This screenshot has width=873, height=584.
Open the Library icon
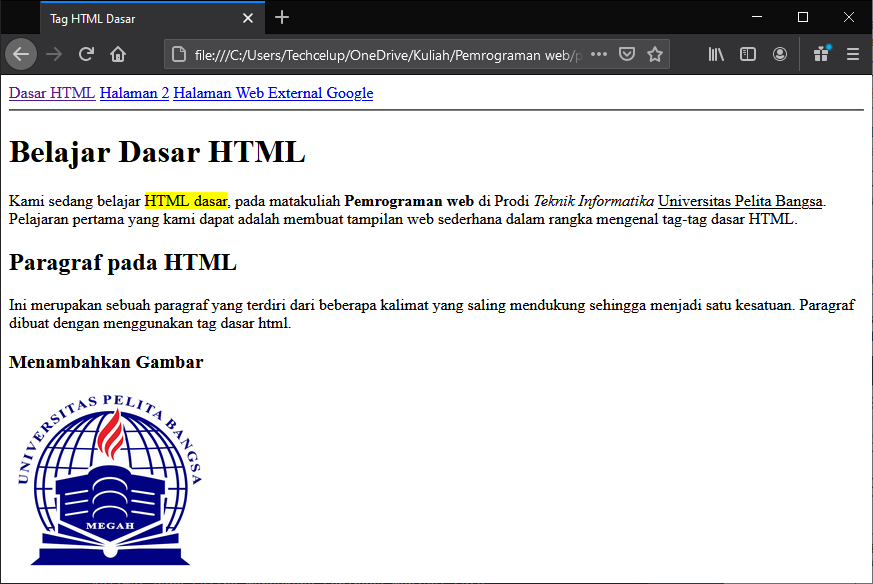pos(716,54)
